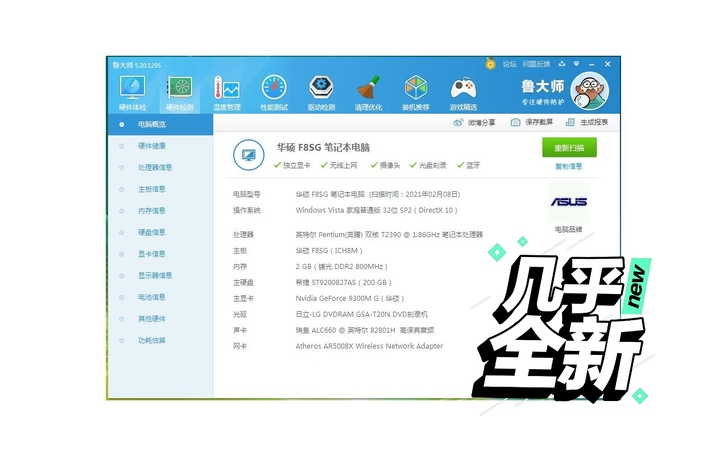Click the ASUS brand logo
Image resolution: width=728 pixels, height=455 pixels.
coord(569,202)
